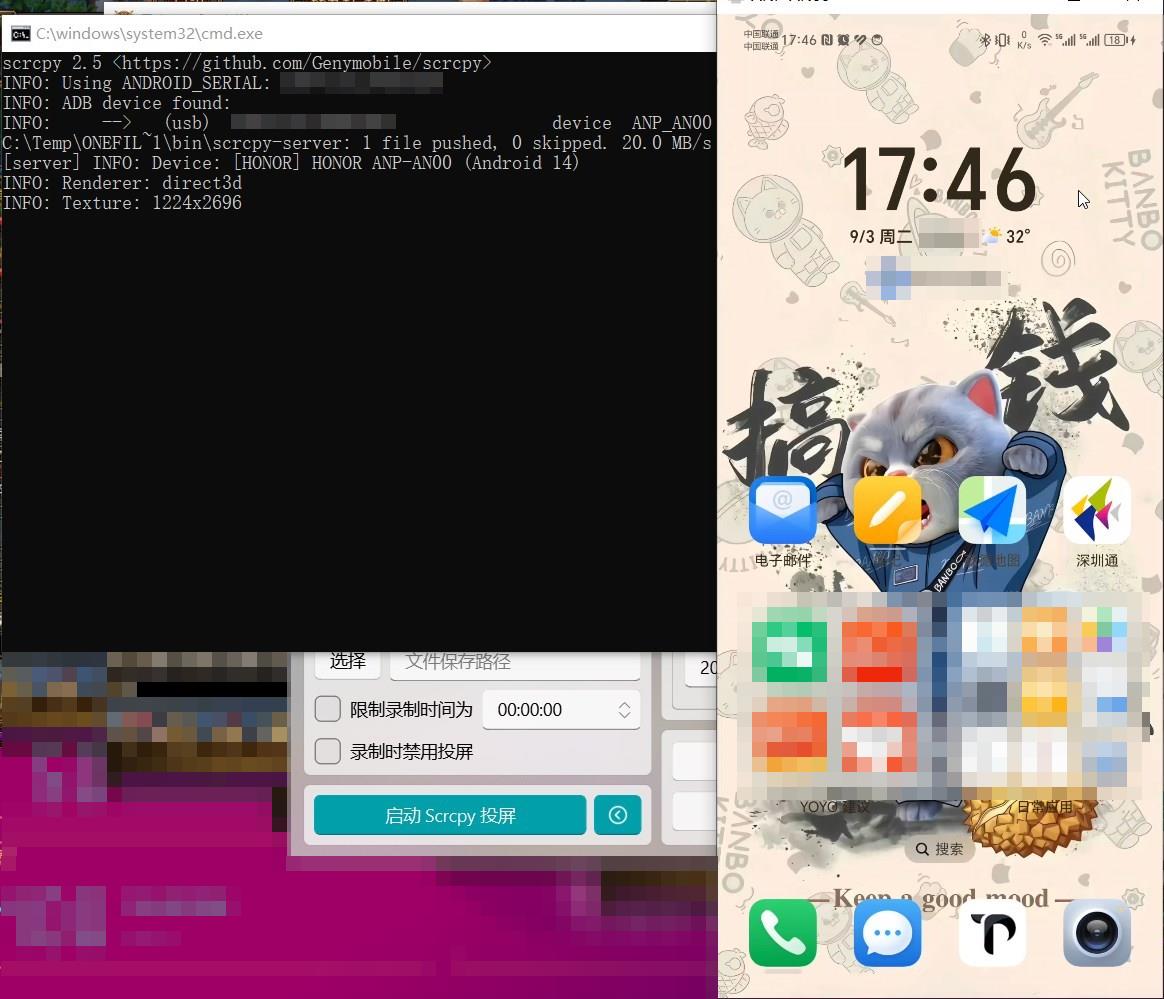Open the Messages app in the dock
The image size is (1164, 999).
(x=887, y=932)
